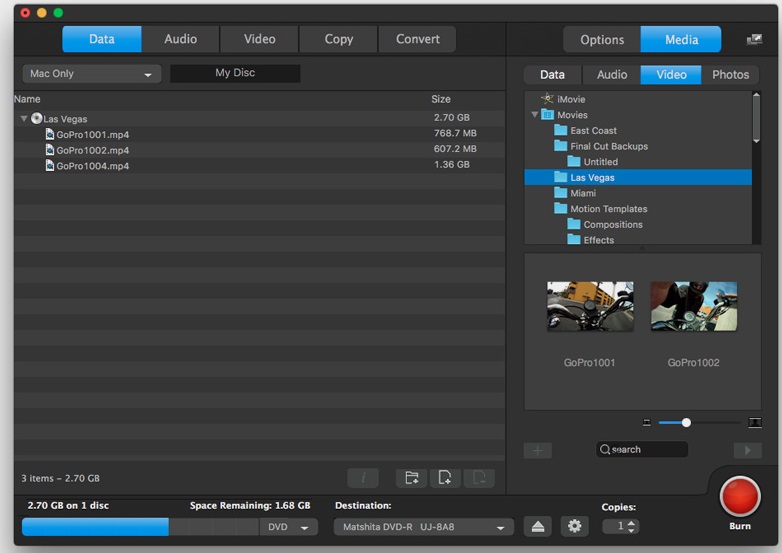This screenshot has width=782, height=553.
Task: Click the plus button in the media browser
Action: click(538, 450)
